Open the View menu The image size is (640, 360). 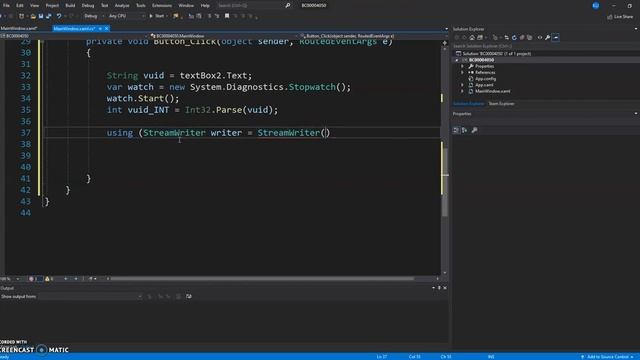(35, 6)
